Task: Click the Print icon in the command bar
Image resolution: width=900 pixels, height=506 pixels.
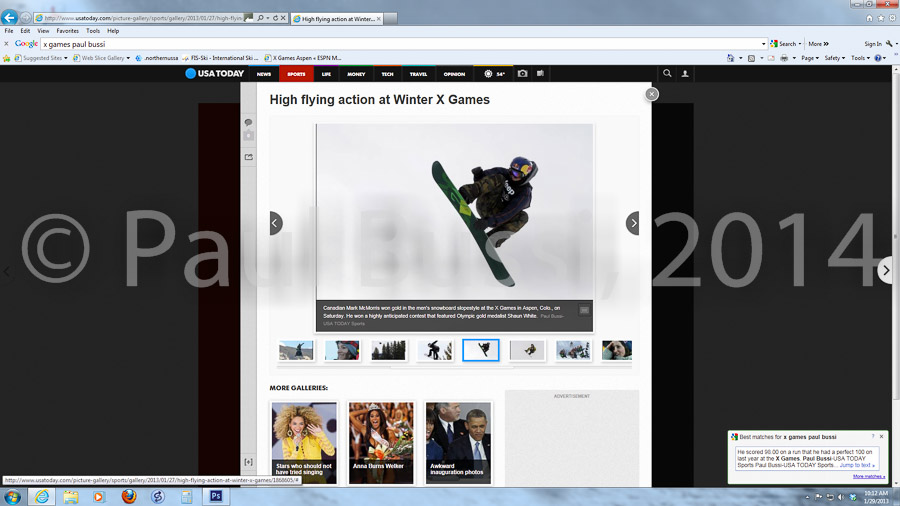Action: coord(784,58)
